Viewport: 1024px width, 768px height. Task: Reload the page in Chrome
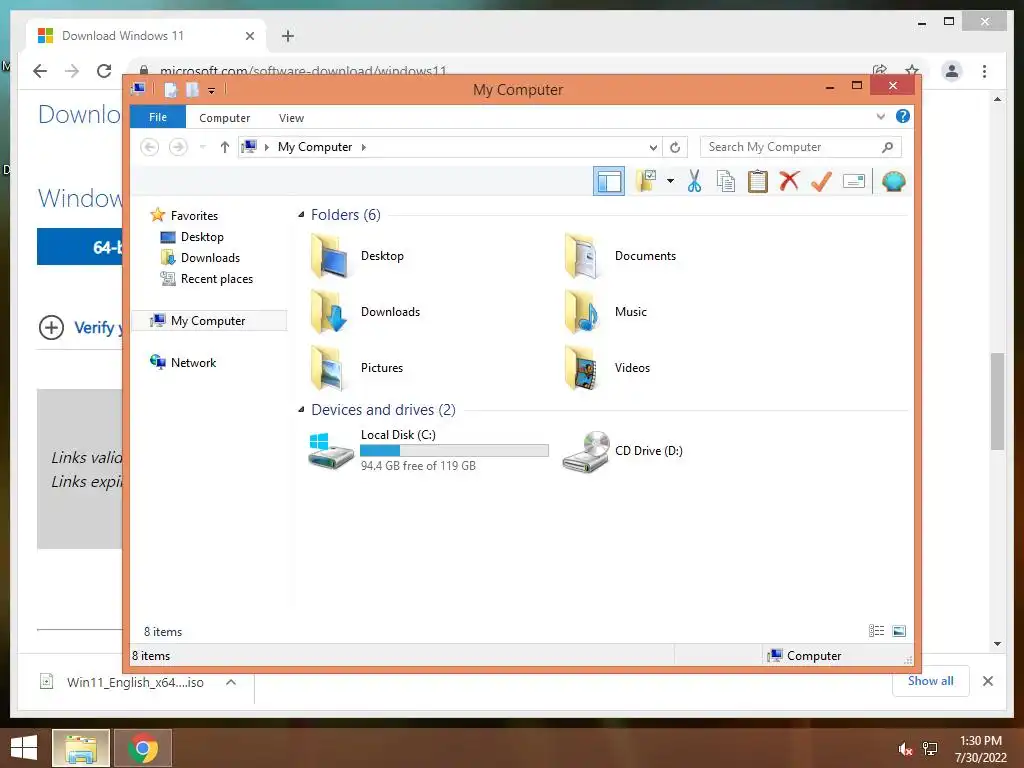(x=104, y=71)
